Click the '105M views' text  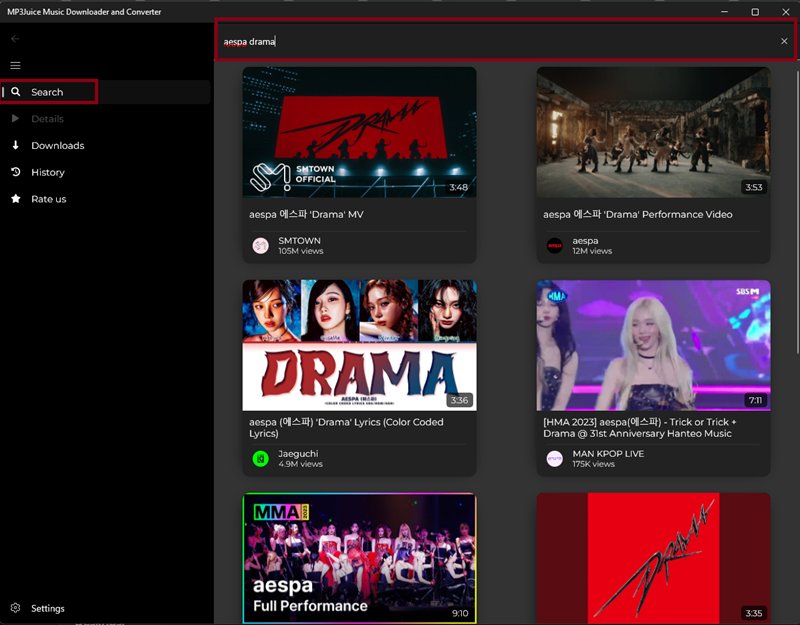[301, 251]
